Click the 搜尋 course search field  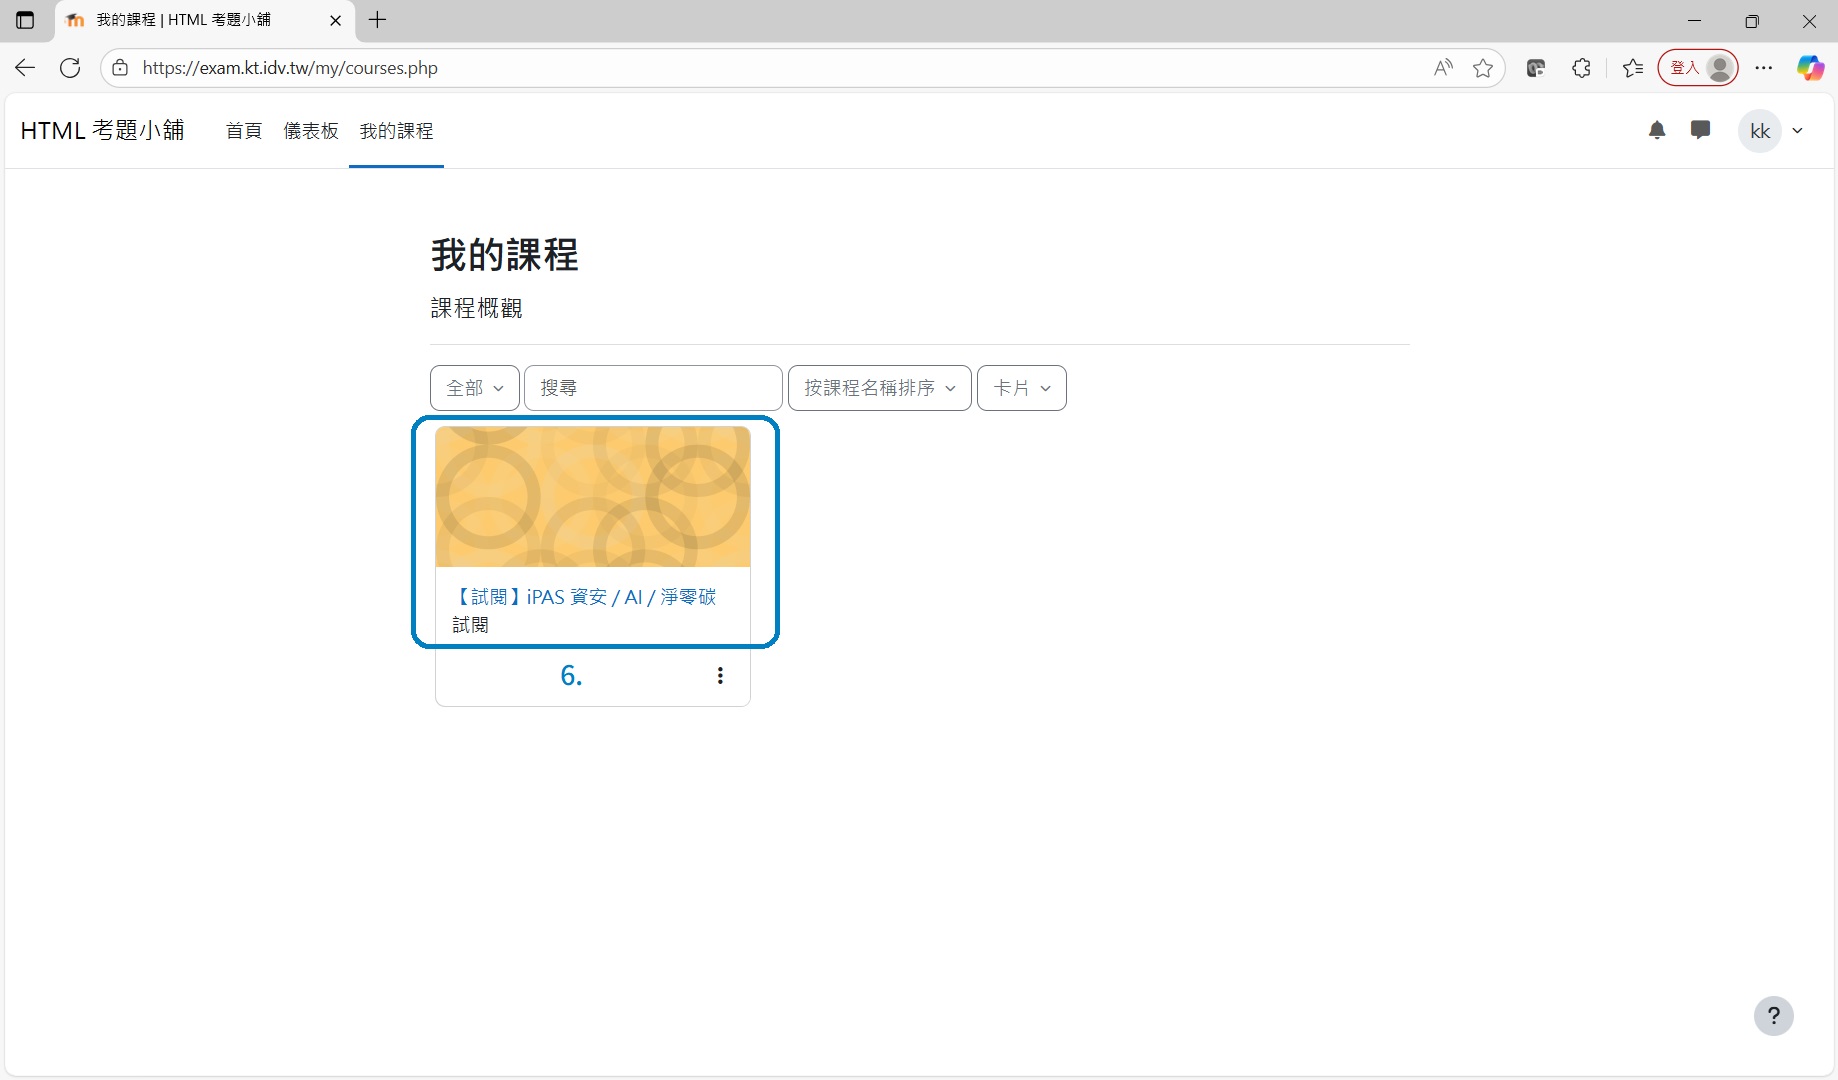pos(653,388)
